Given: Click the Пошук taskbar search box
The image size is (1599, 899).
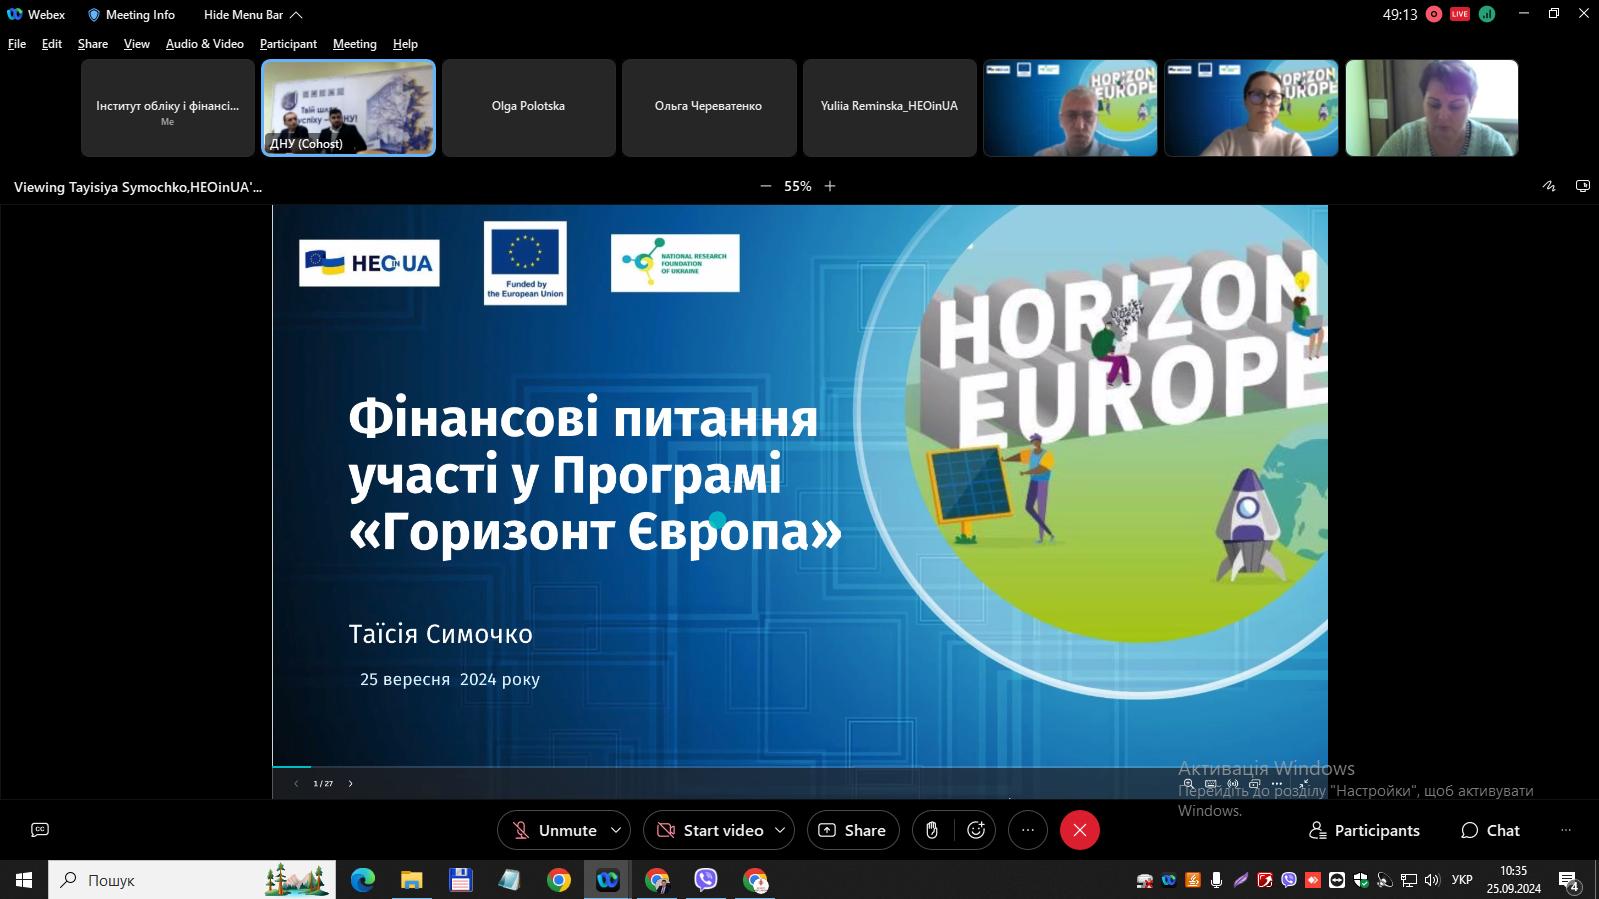Looking at the screenshot, I should pos(193,880).
